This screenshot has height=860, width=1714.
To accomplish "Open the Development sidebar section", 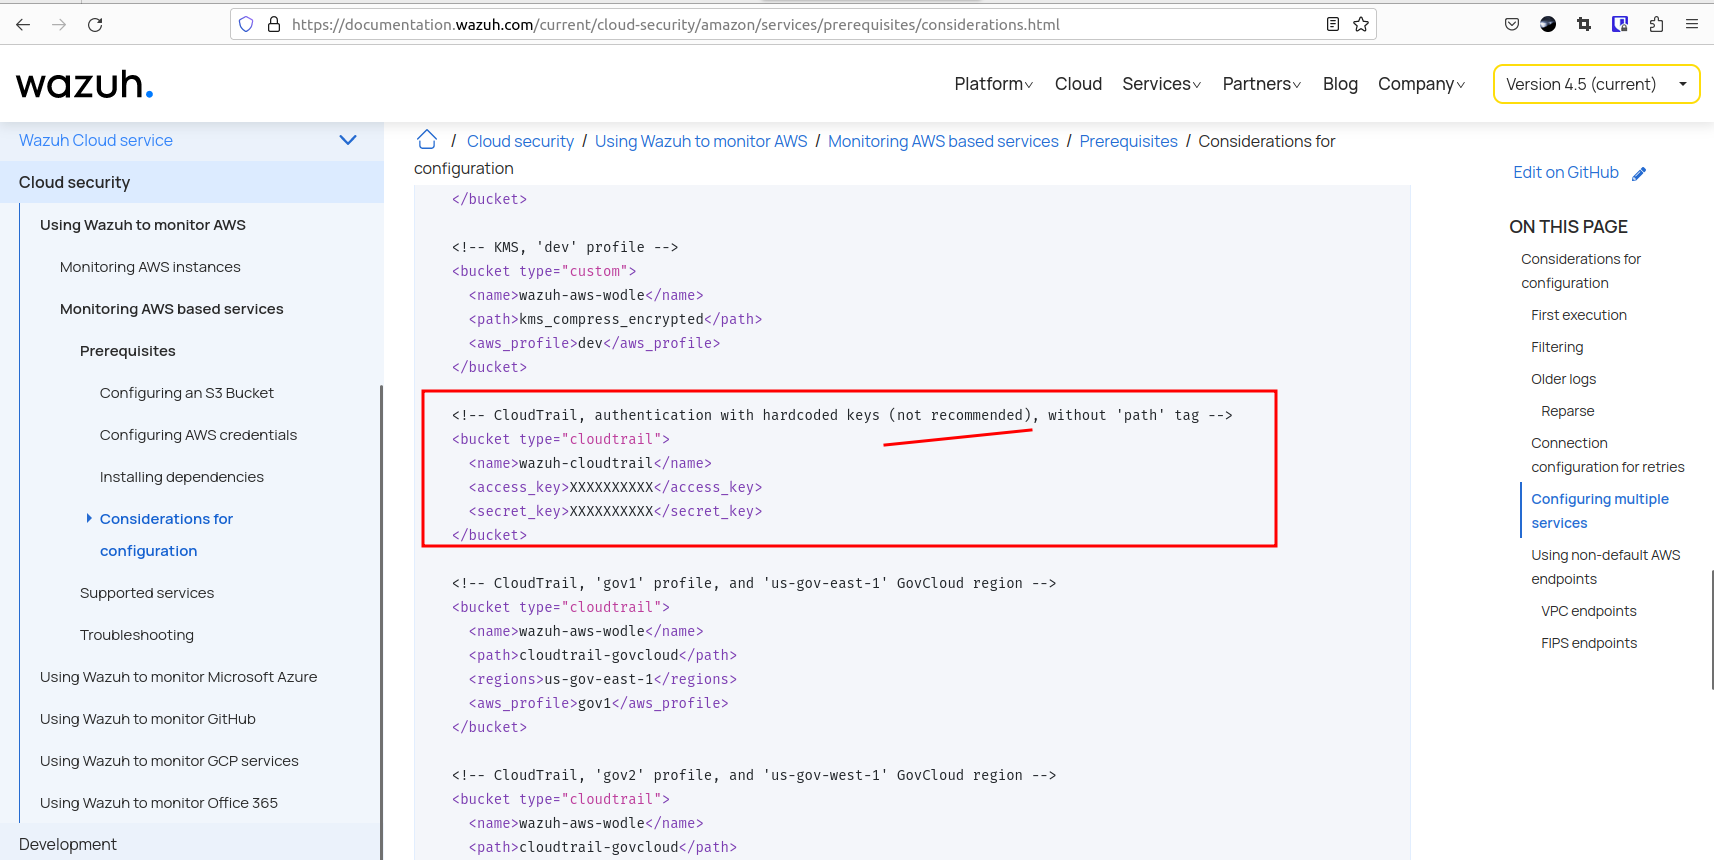I will click(x=68, y=844).
